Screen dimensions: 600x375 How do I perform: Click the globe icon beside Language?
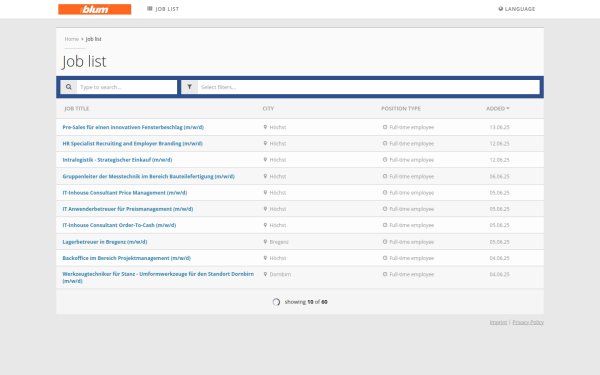501,9
